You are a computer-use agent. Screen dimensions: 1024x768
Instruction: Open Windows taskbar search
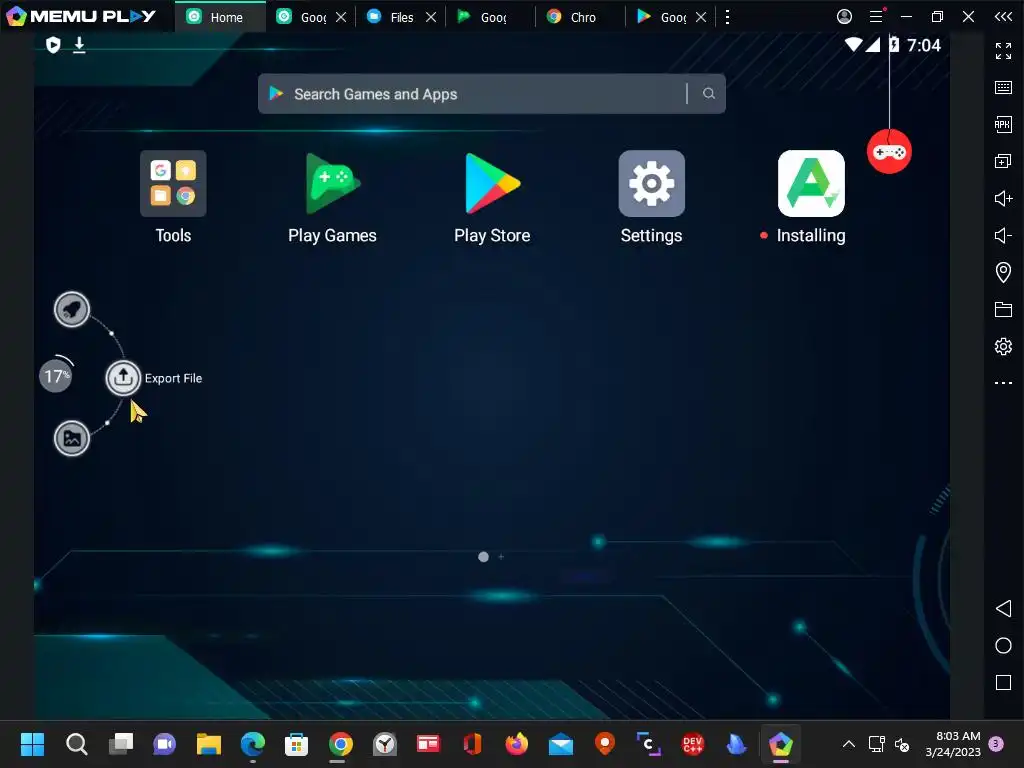coord(76,744)
